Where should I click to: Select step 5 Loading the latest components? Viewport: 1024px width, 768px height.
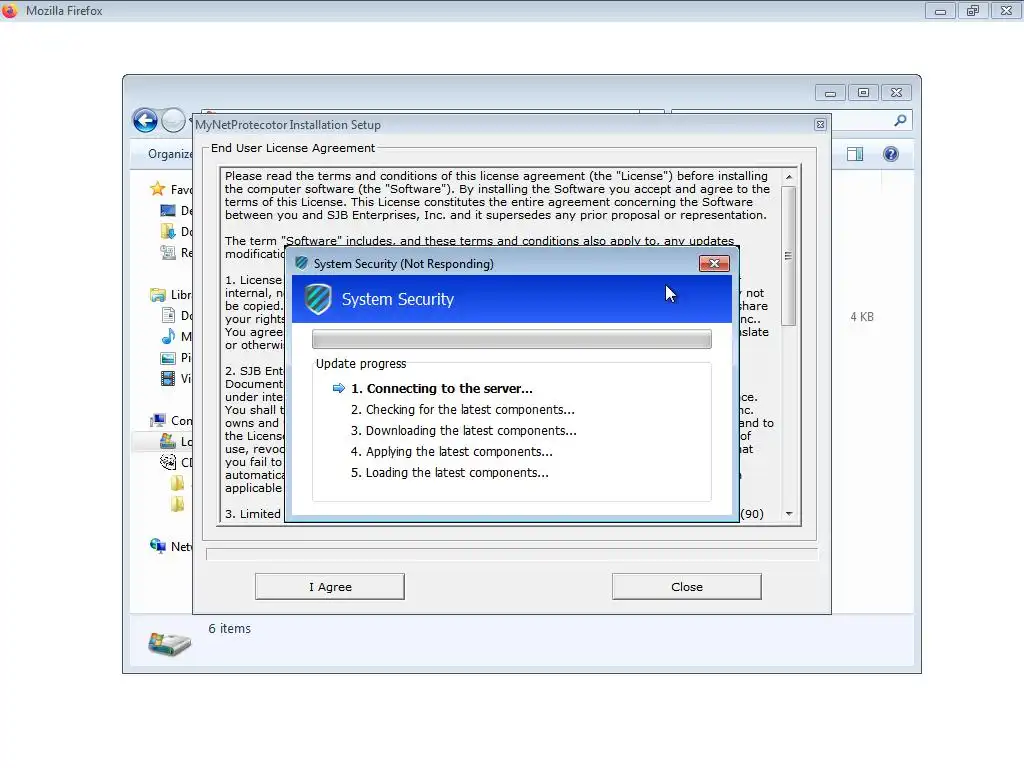(x=449, y=472)
